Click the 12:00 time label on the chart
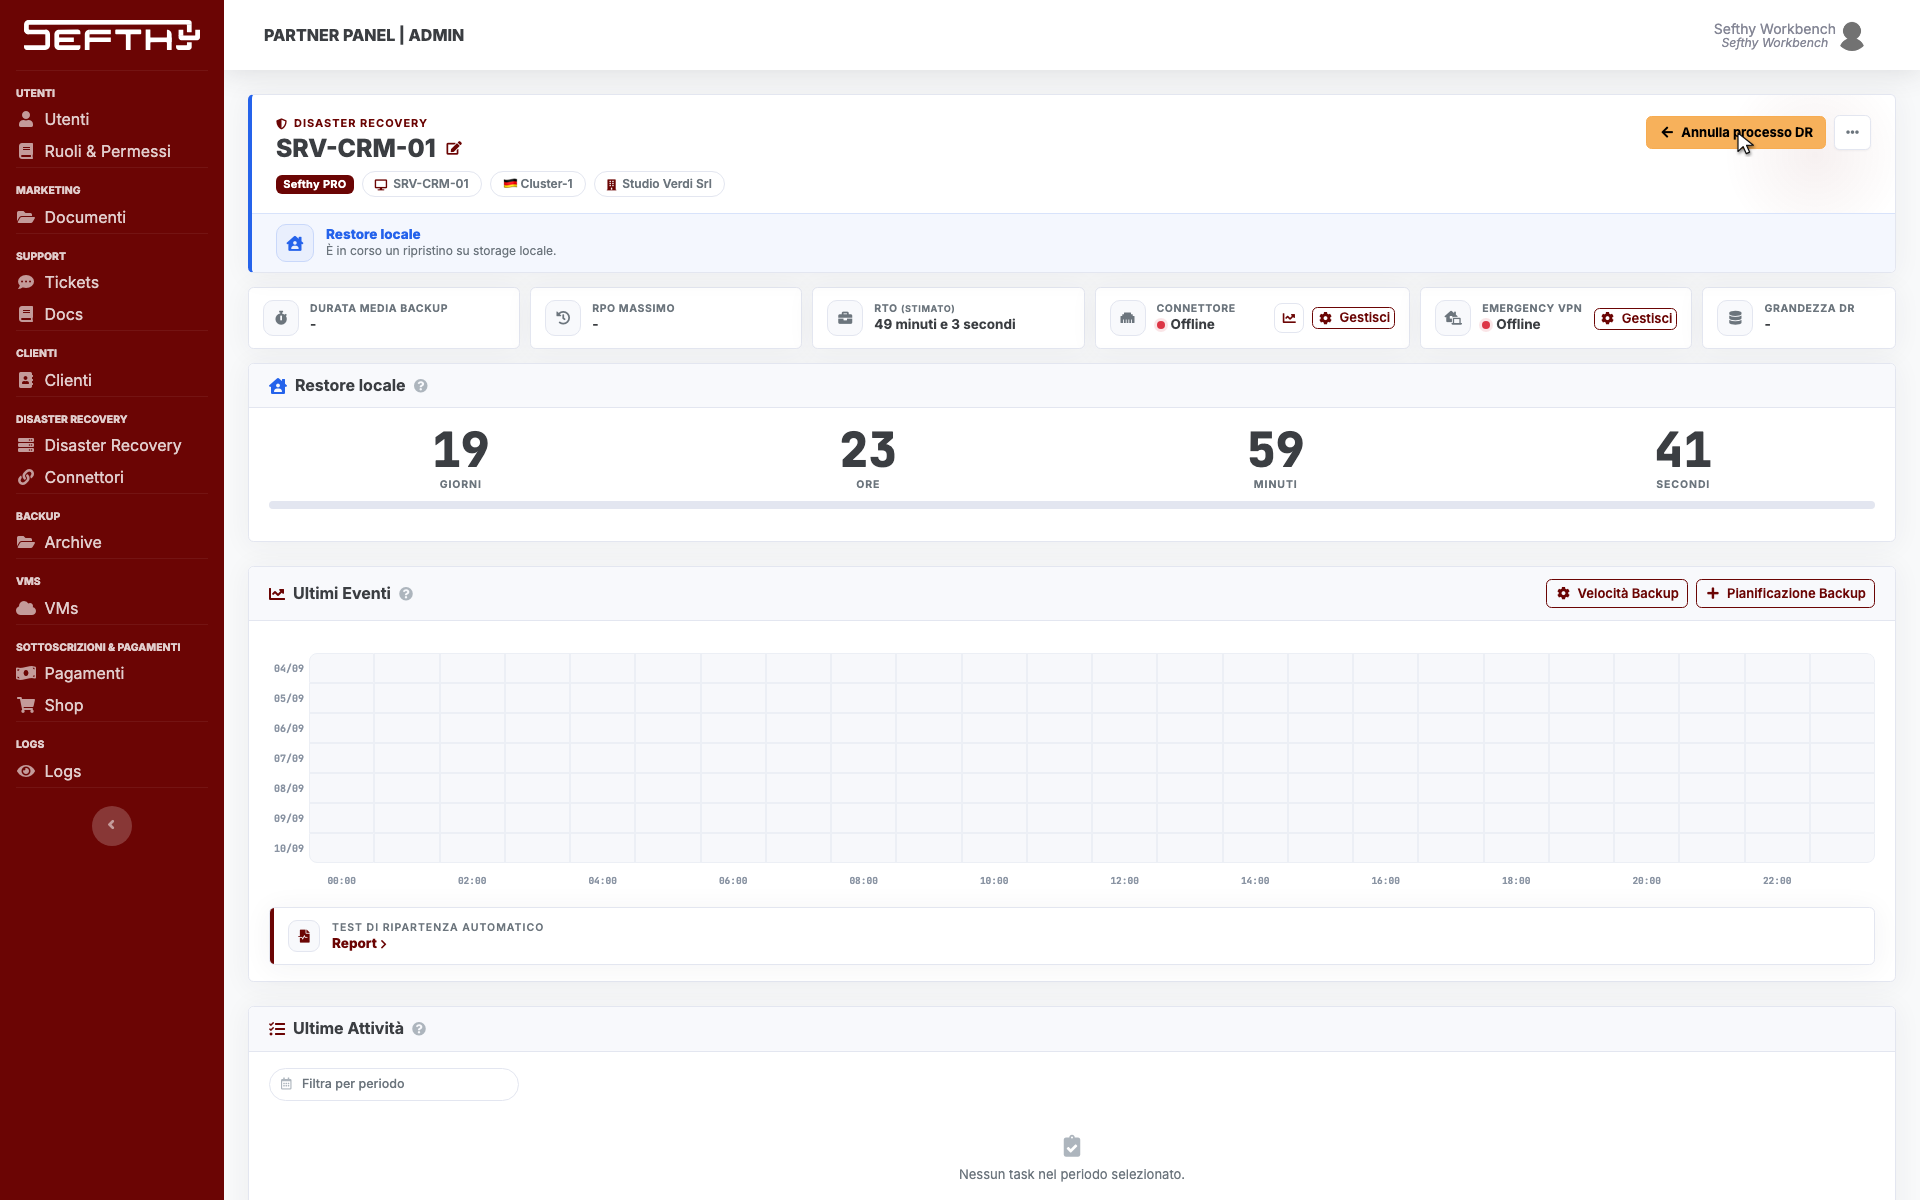 pyautogui.click(x=1124, y=881)
